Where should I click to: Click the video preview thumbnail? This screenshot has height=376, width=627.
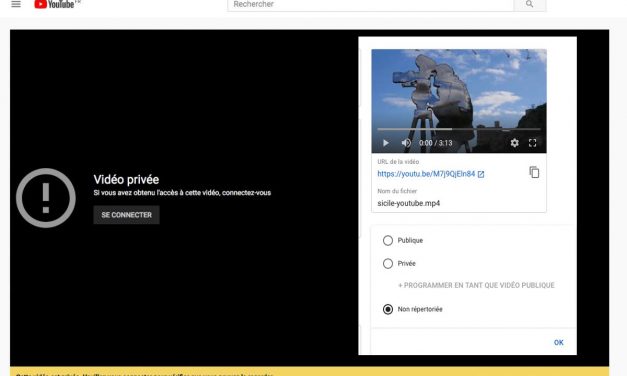tap(459, 101)
